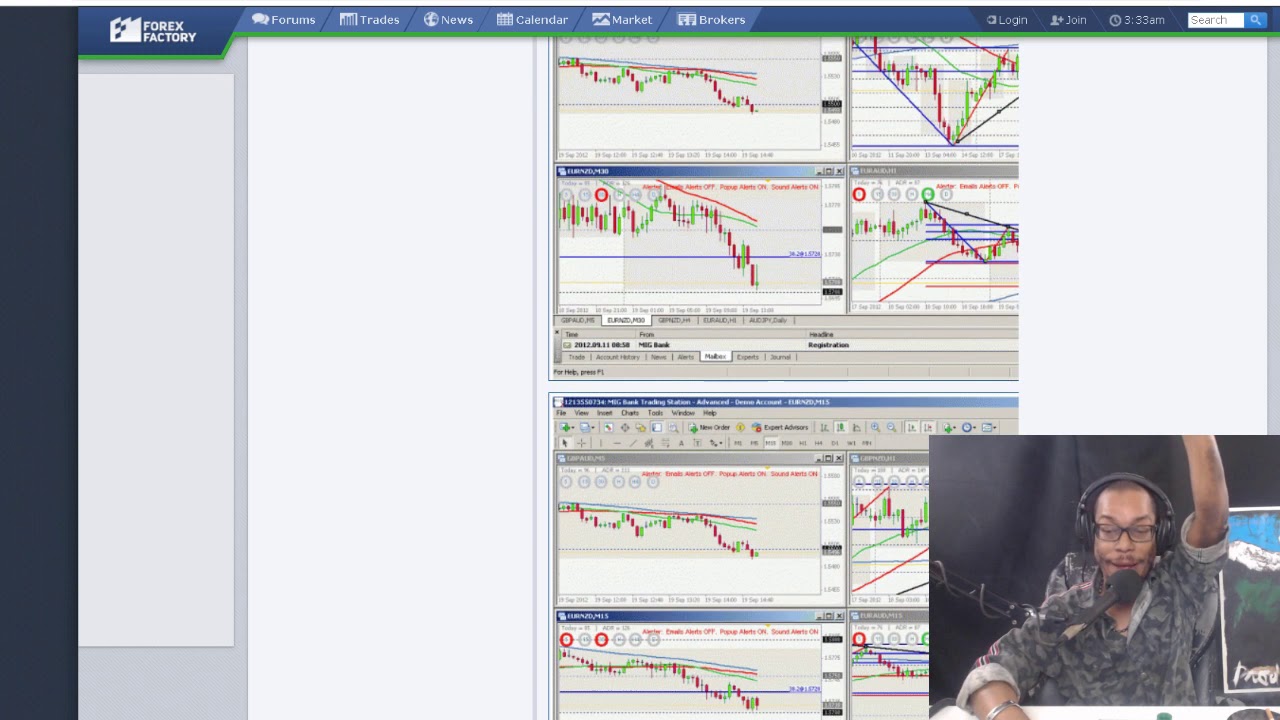Open the Strategy Tester icon in MT4 toolbar
Image resolution: width=1280 pixels, height=720 pixels.
pos(673,428)
